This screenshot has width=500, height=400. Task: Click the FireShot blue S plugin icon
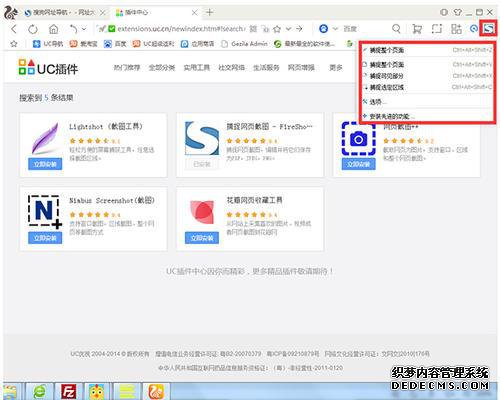[202, 138]
